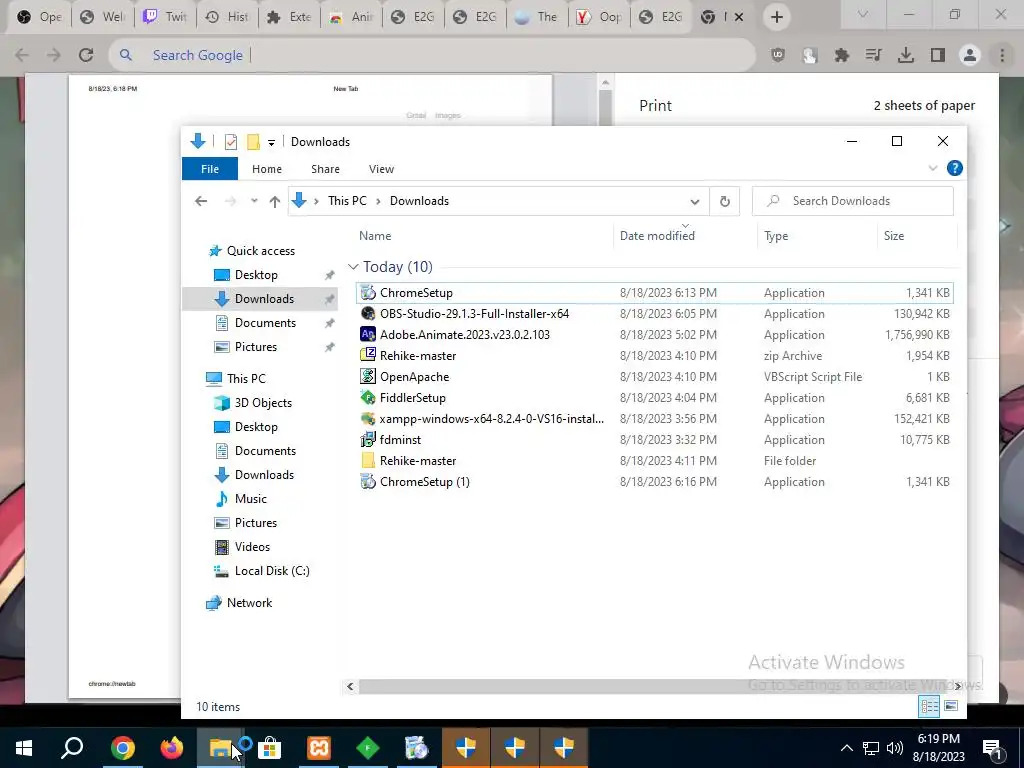Select ChromeSetup (1) file icon
The height and width of the screenshot is (768, 1024).
tap(368, 481)
